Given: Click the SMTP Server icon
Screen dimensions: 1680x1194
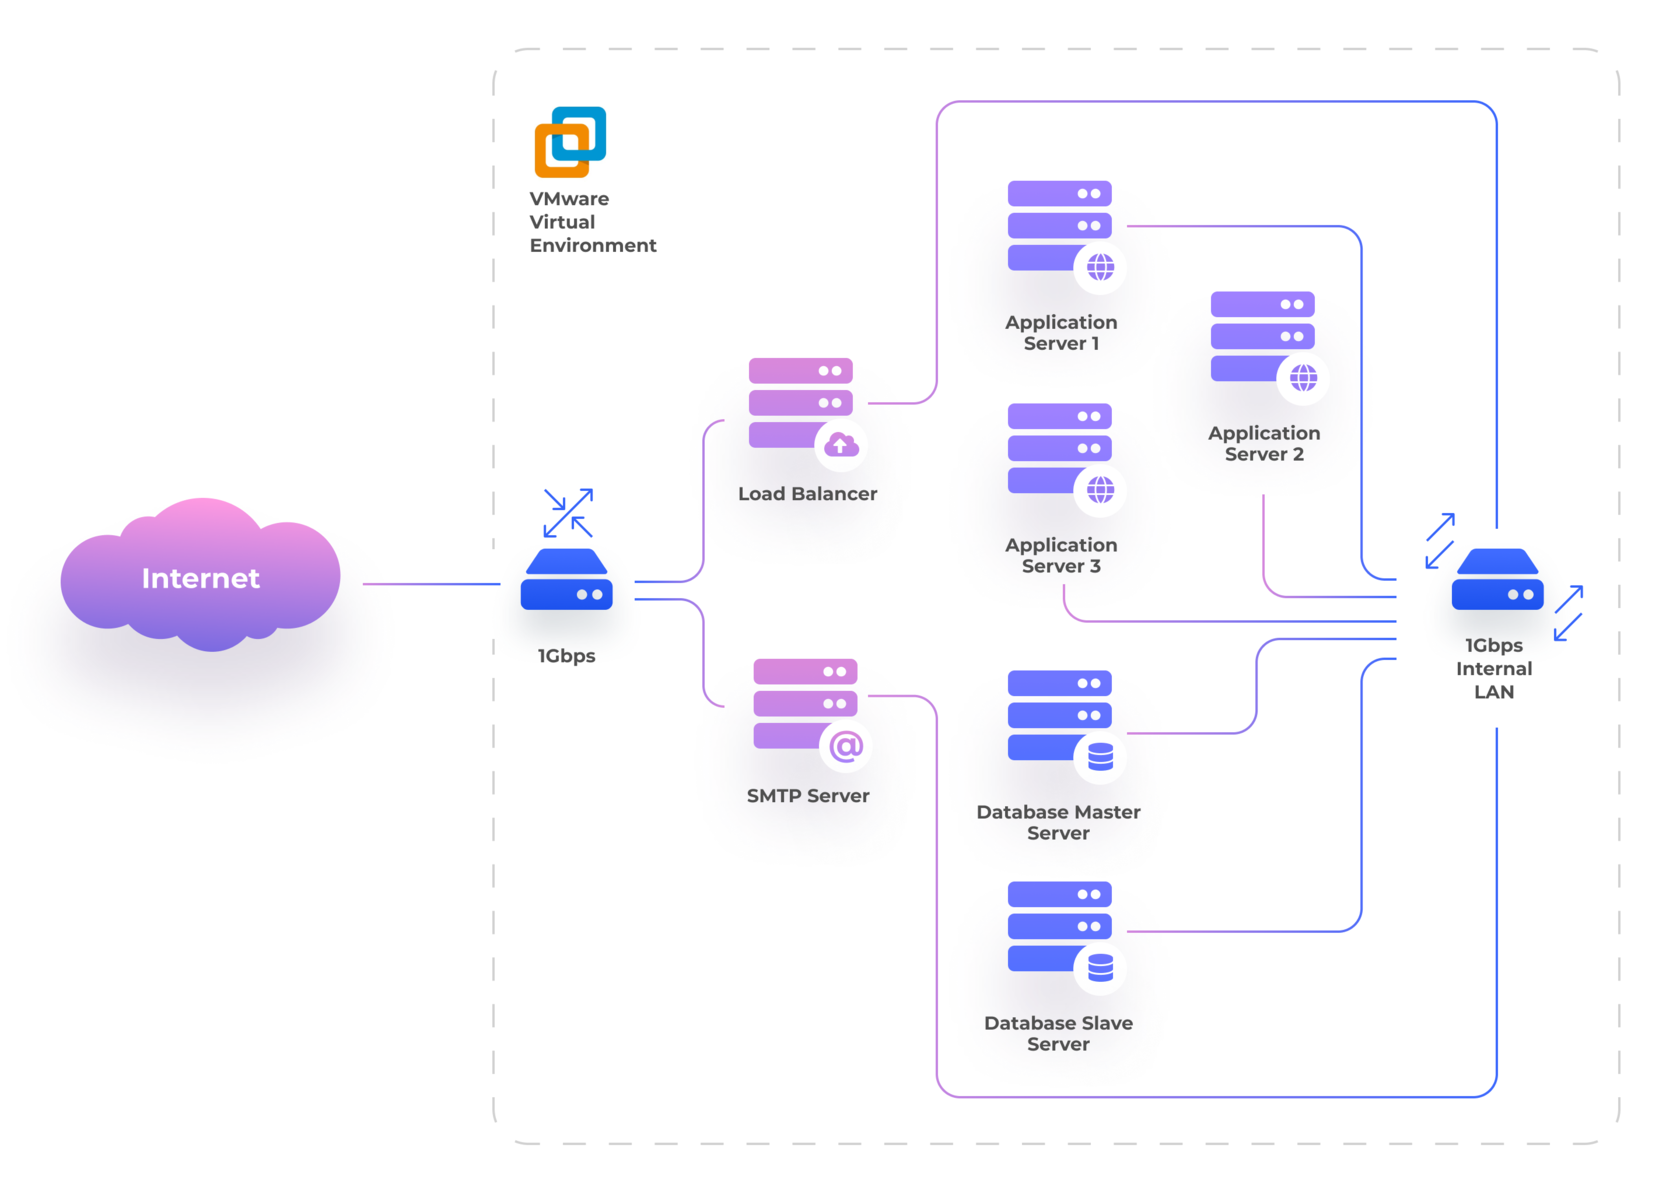Looking at the screenshot, I should pyautogui.click(x=811, y=714).
